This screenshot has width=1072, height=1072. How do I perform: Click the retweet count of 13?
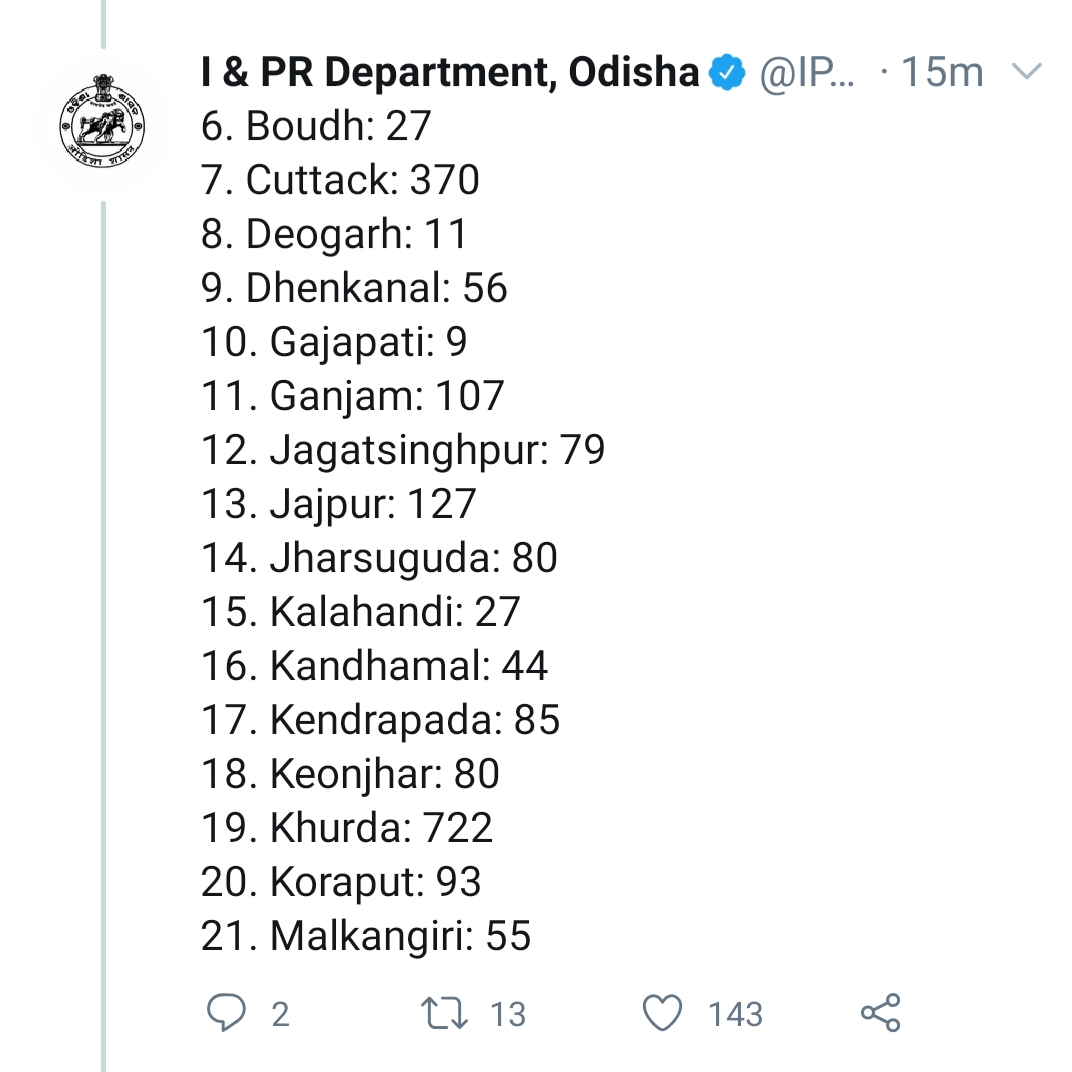coord(508,1014)
